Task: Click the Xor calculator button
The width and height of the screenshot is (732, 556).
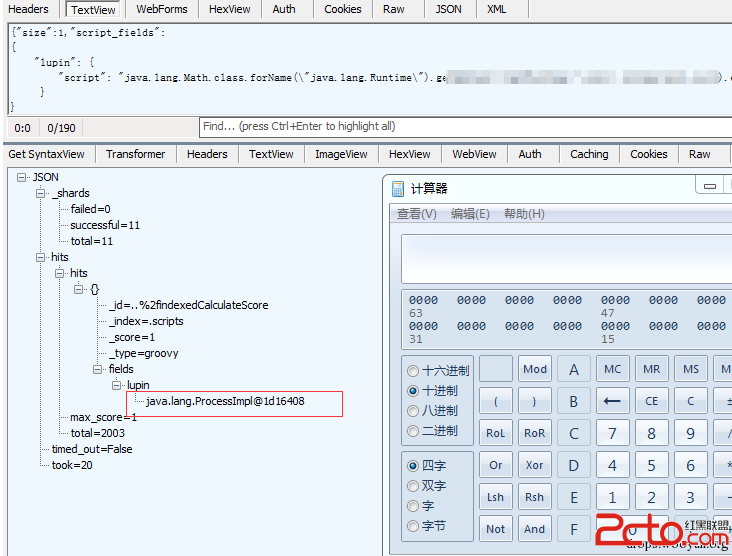Action: (x=535, y=465)
